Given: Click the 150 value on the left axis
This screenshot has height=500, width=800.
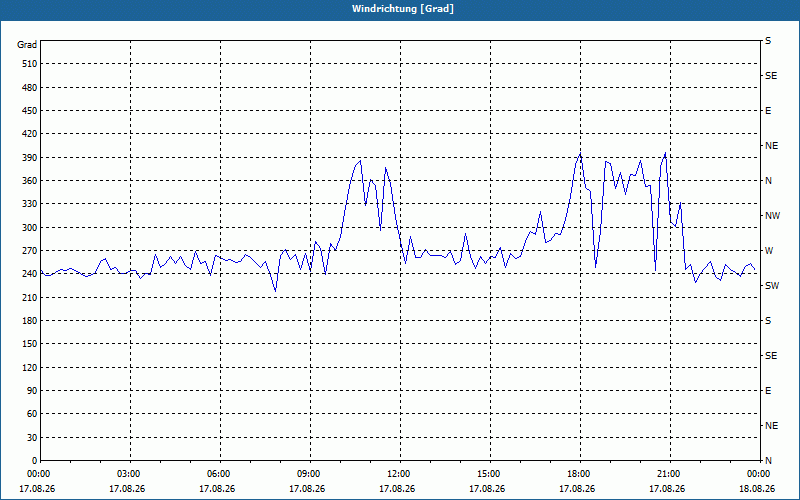Looking at the screenshot, I should 30,344.
